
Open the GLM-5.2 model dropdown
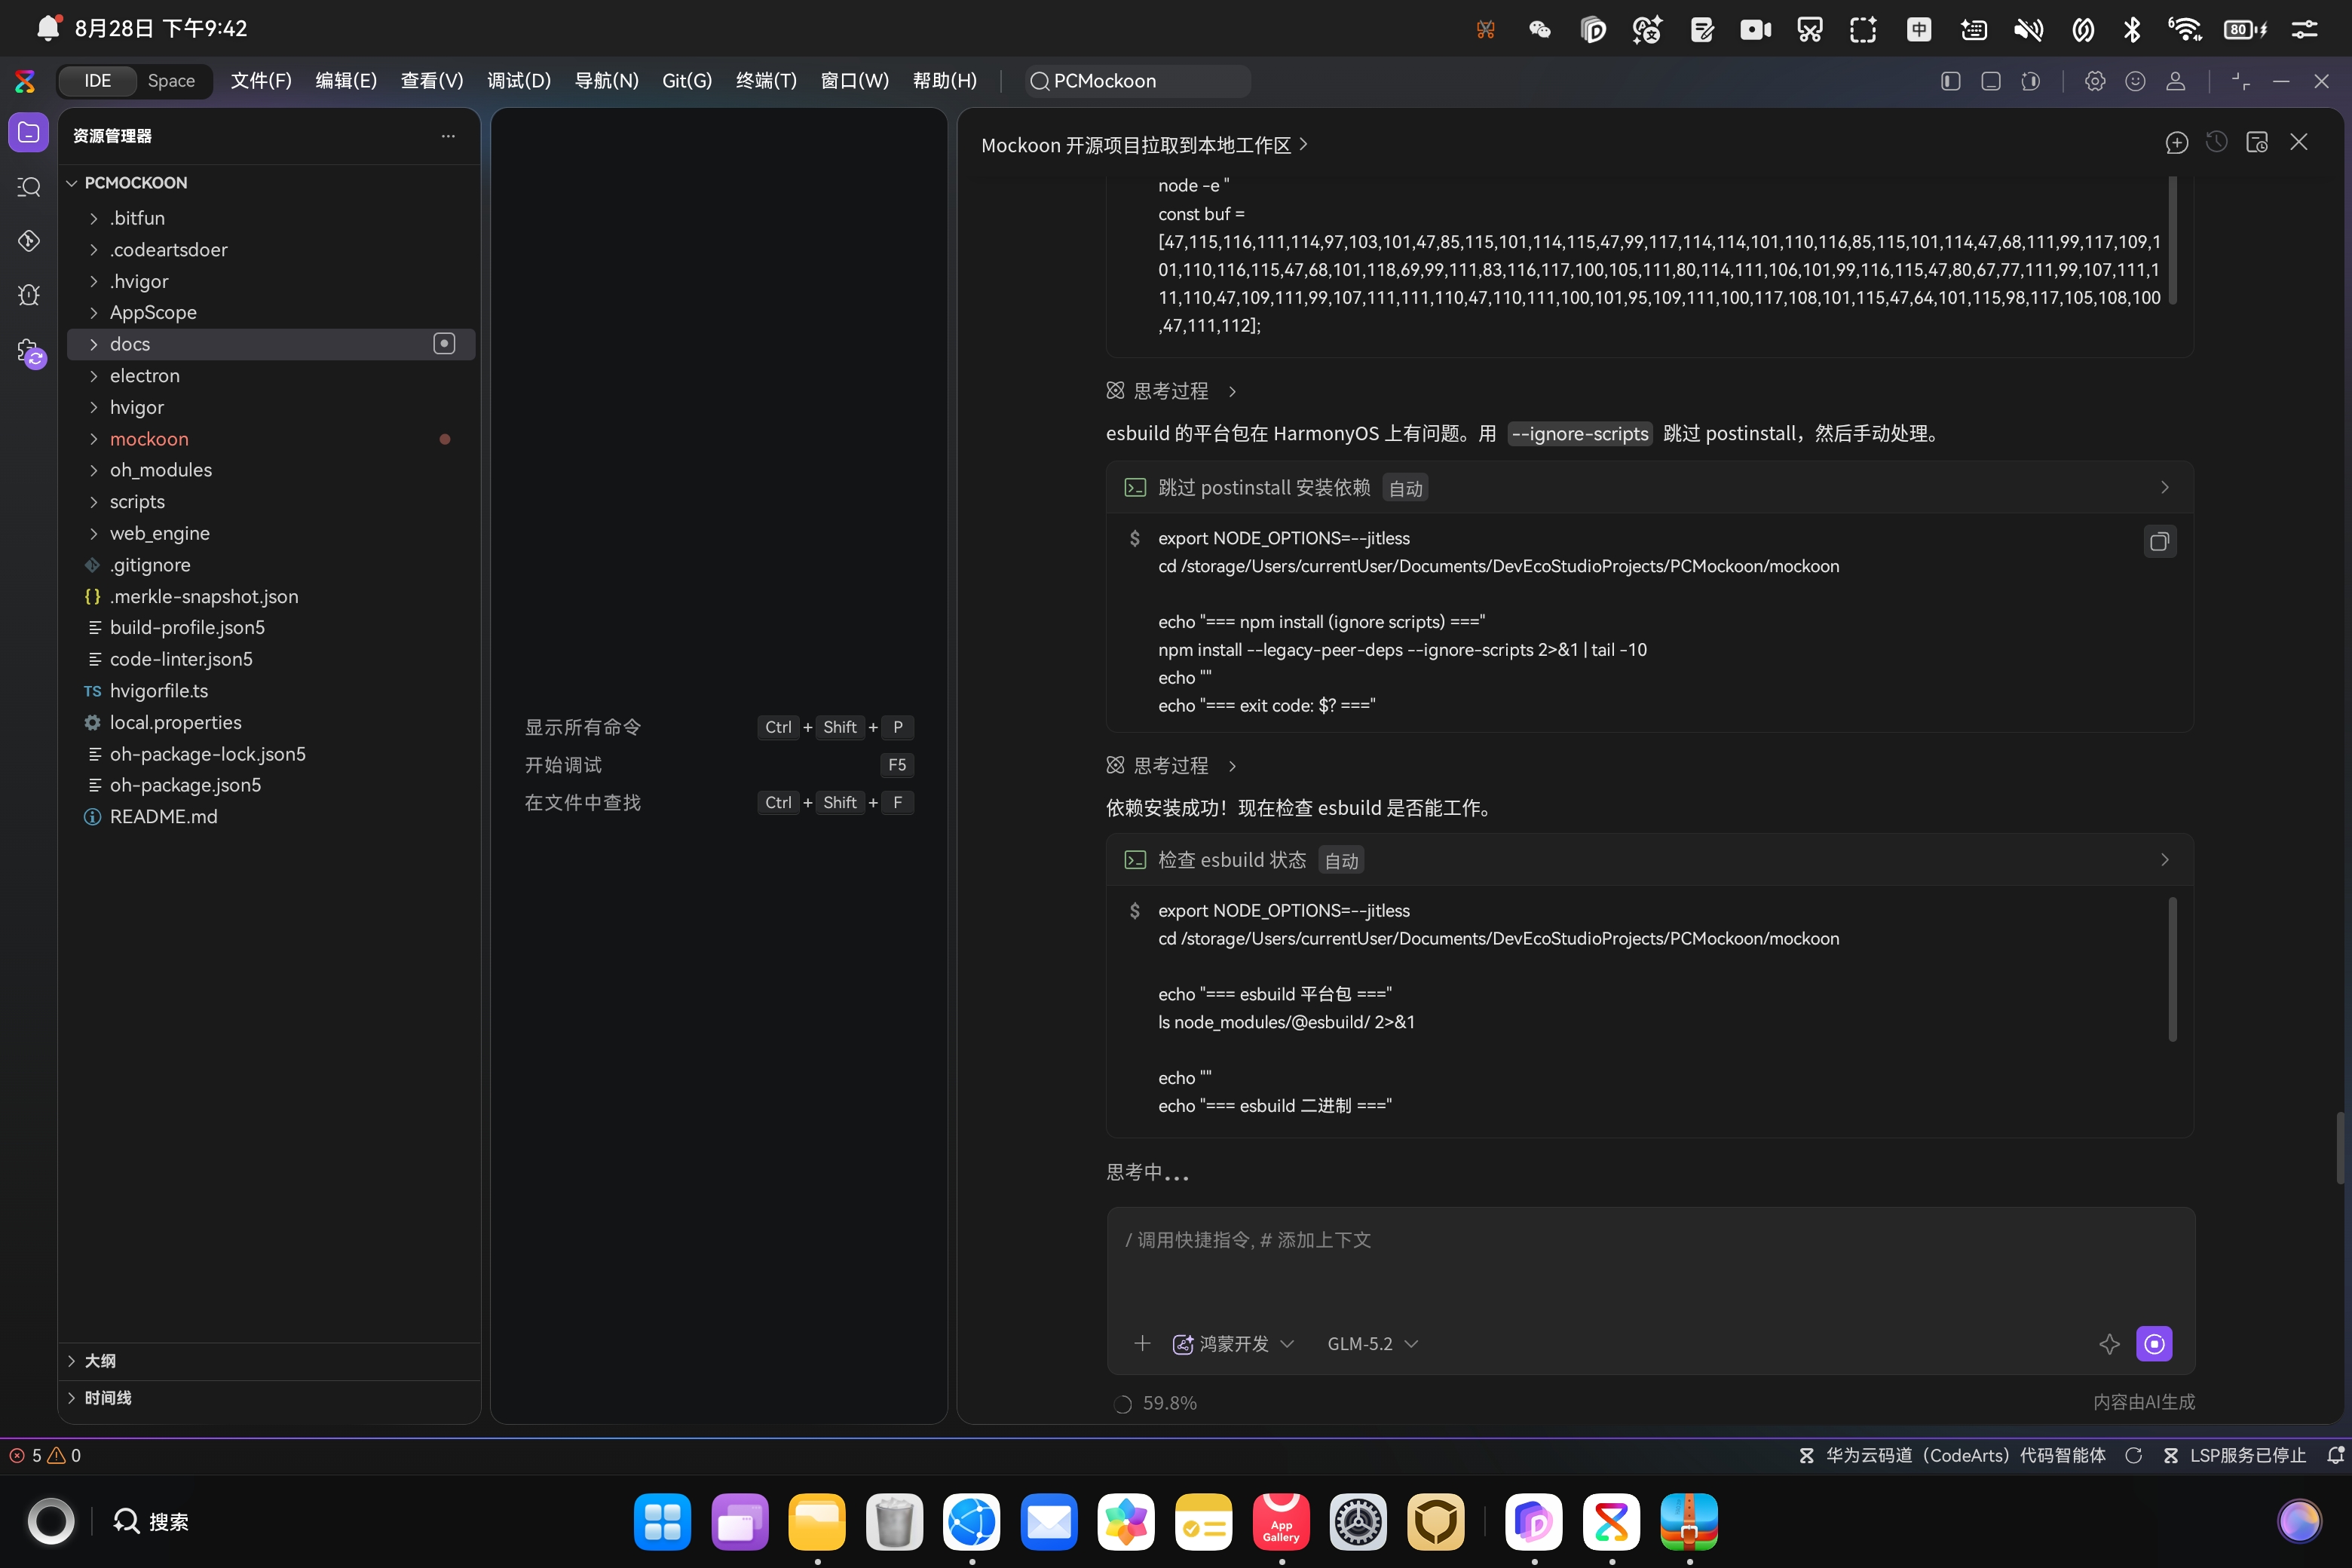(1372, 1344)
